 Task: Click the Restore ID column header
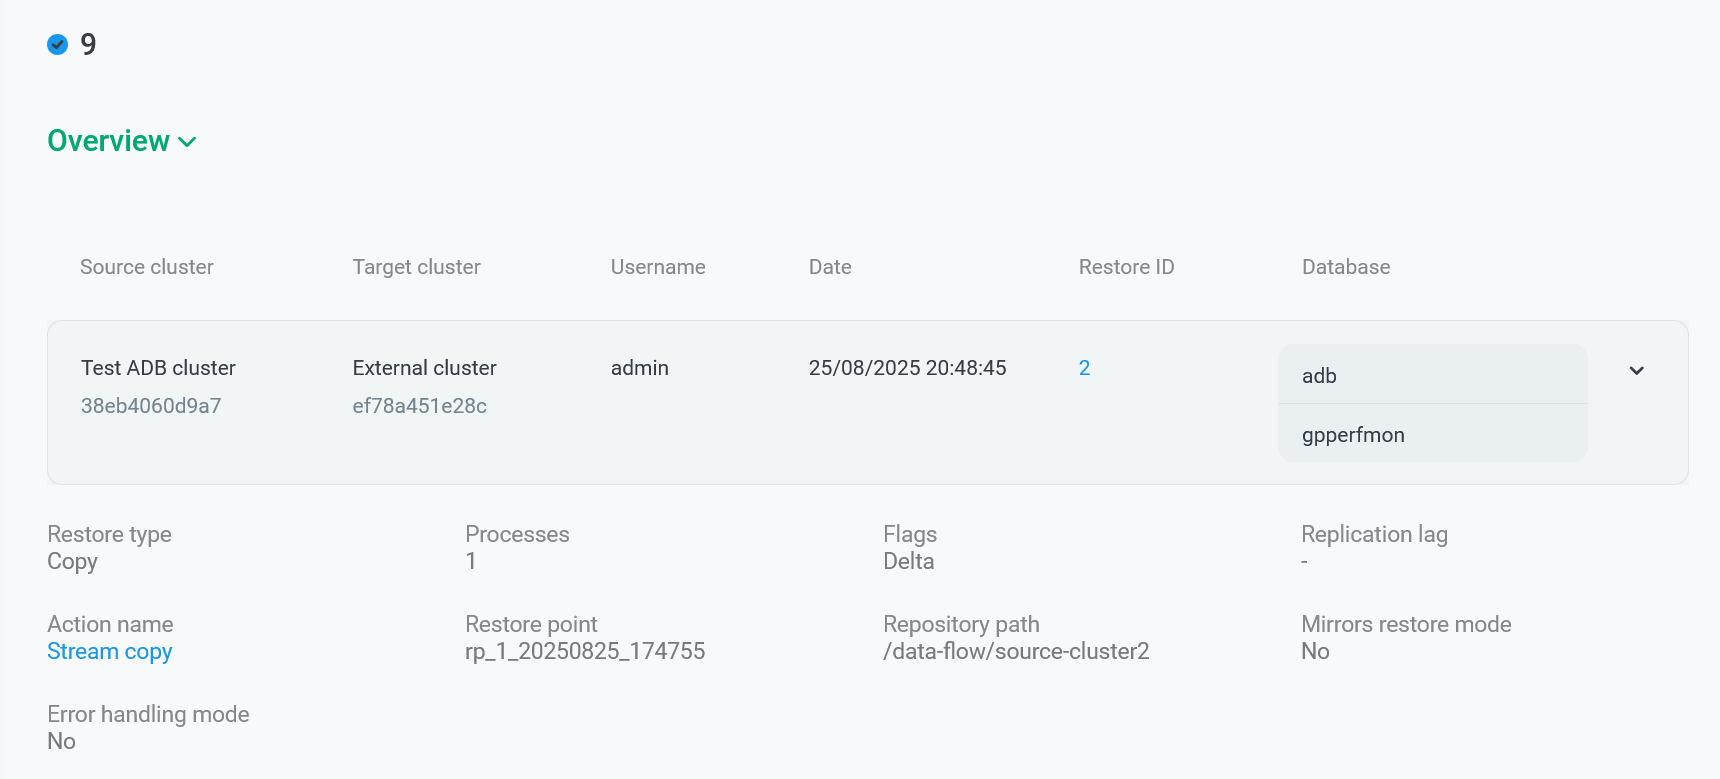[x=1126, y=267]
